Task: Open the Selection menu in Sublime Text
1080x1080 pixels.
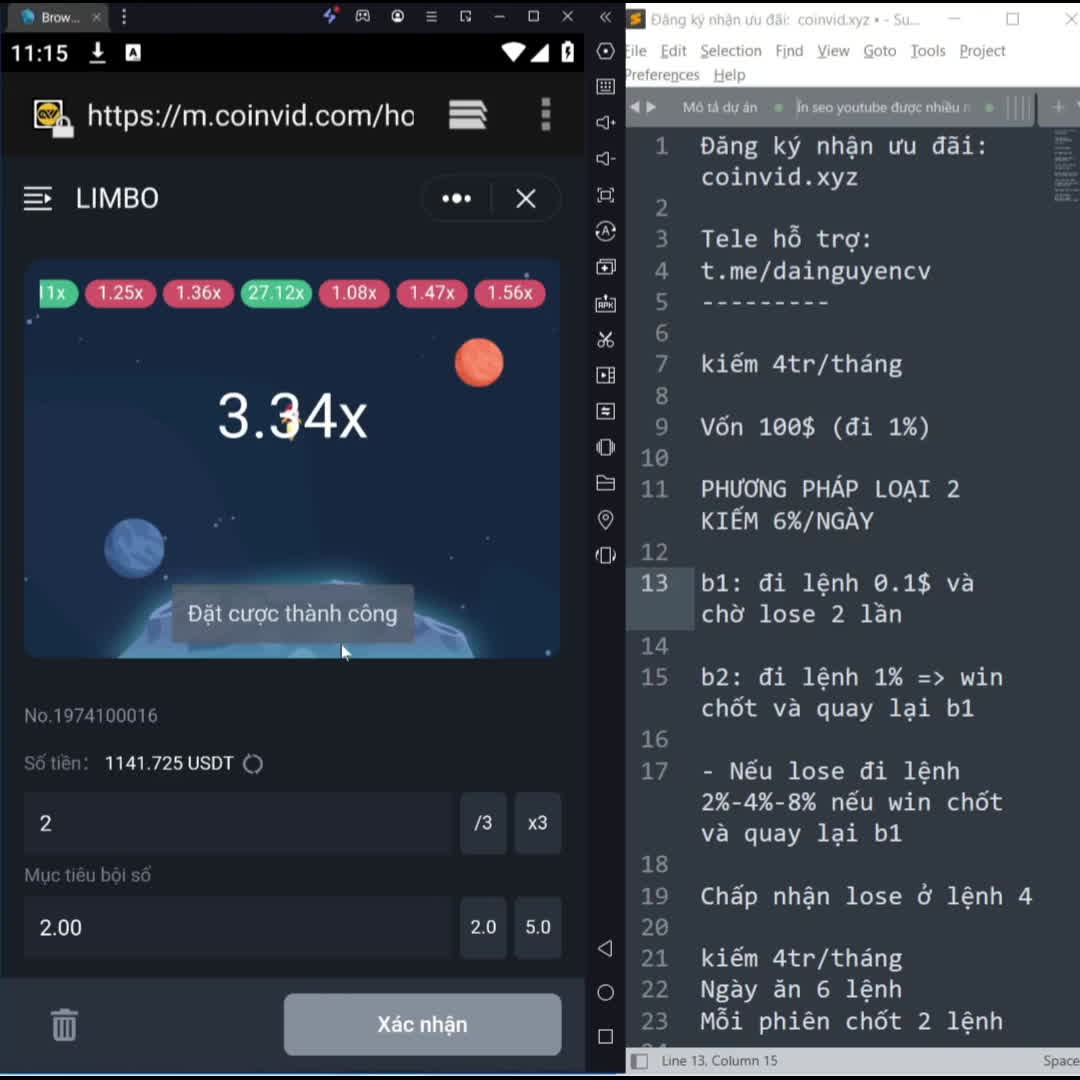Action: pos(730,51)
